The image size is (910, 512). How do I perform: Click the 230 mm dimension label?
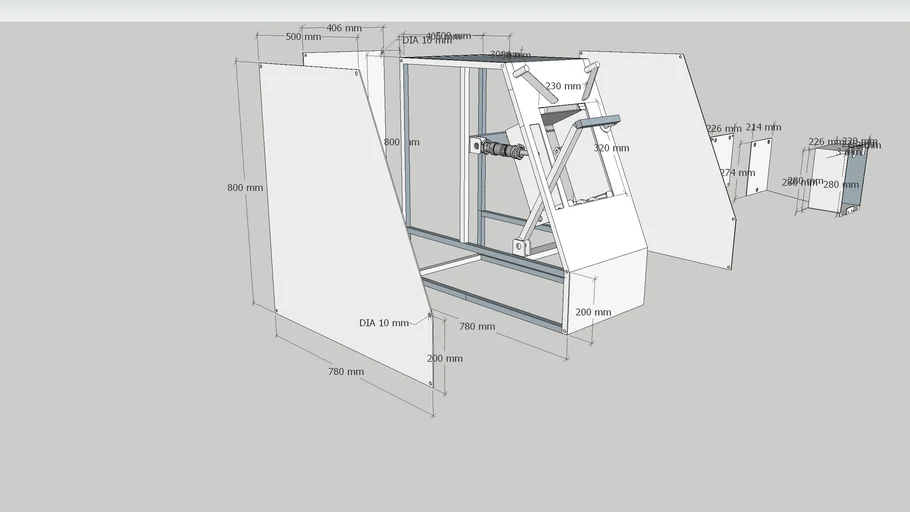tap(563, 86)
